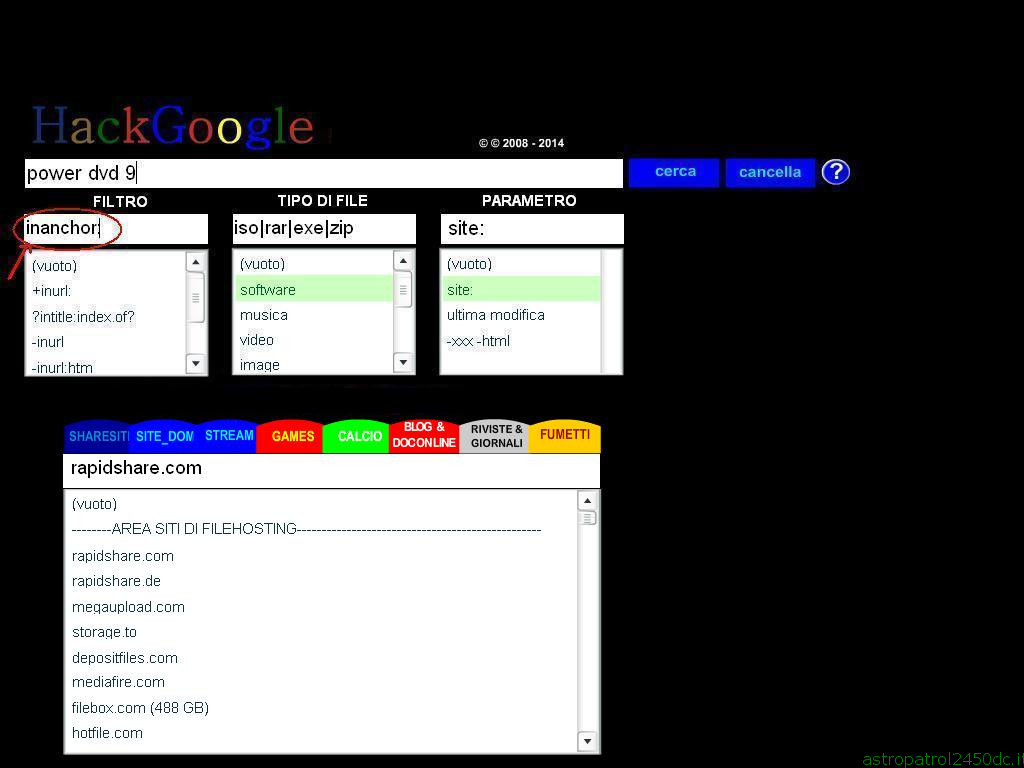Choose image in the file type list

(x=260, y=364)
